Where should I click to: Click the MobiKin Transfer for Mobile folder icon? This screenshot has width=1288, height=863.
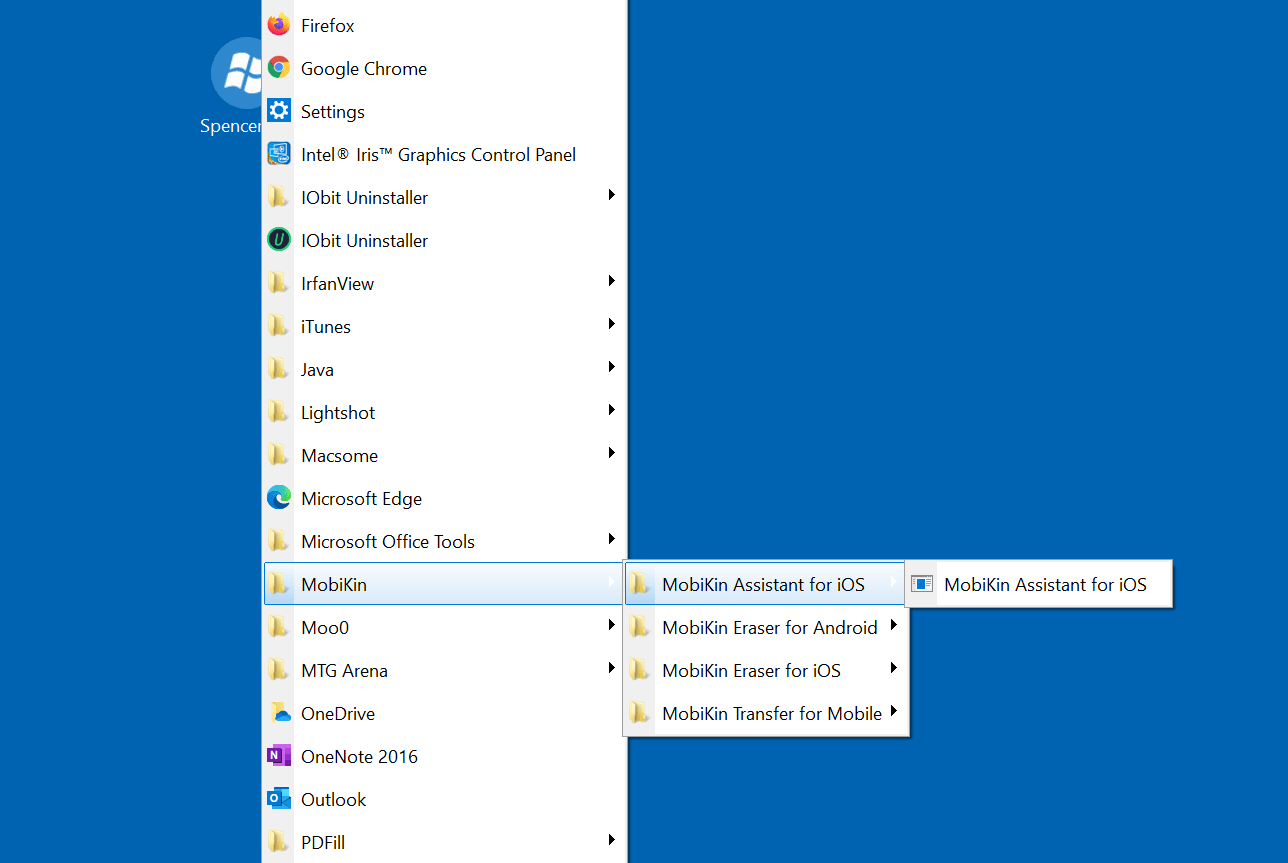click(x=640, y=713)
